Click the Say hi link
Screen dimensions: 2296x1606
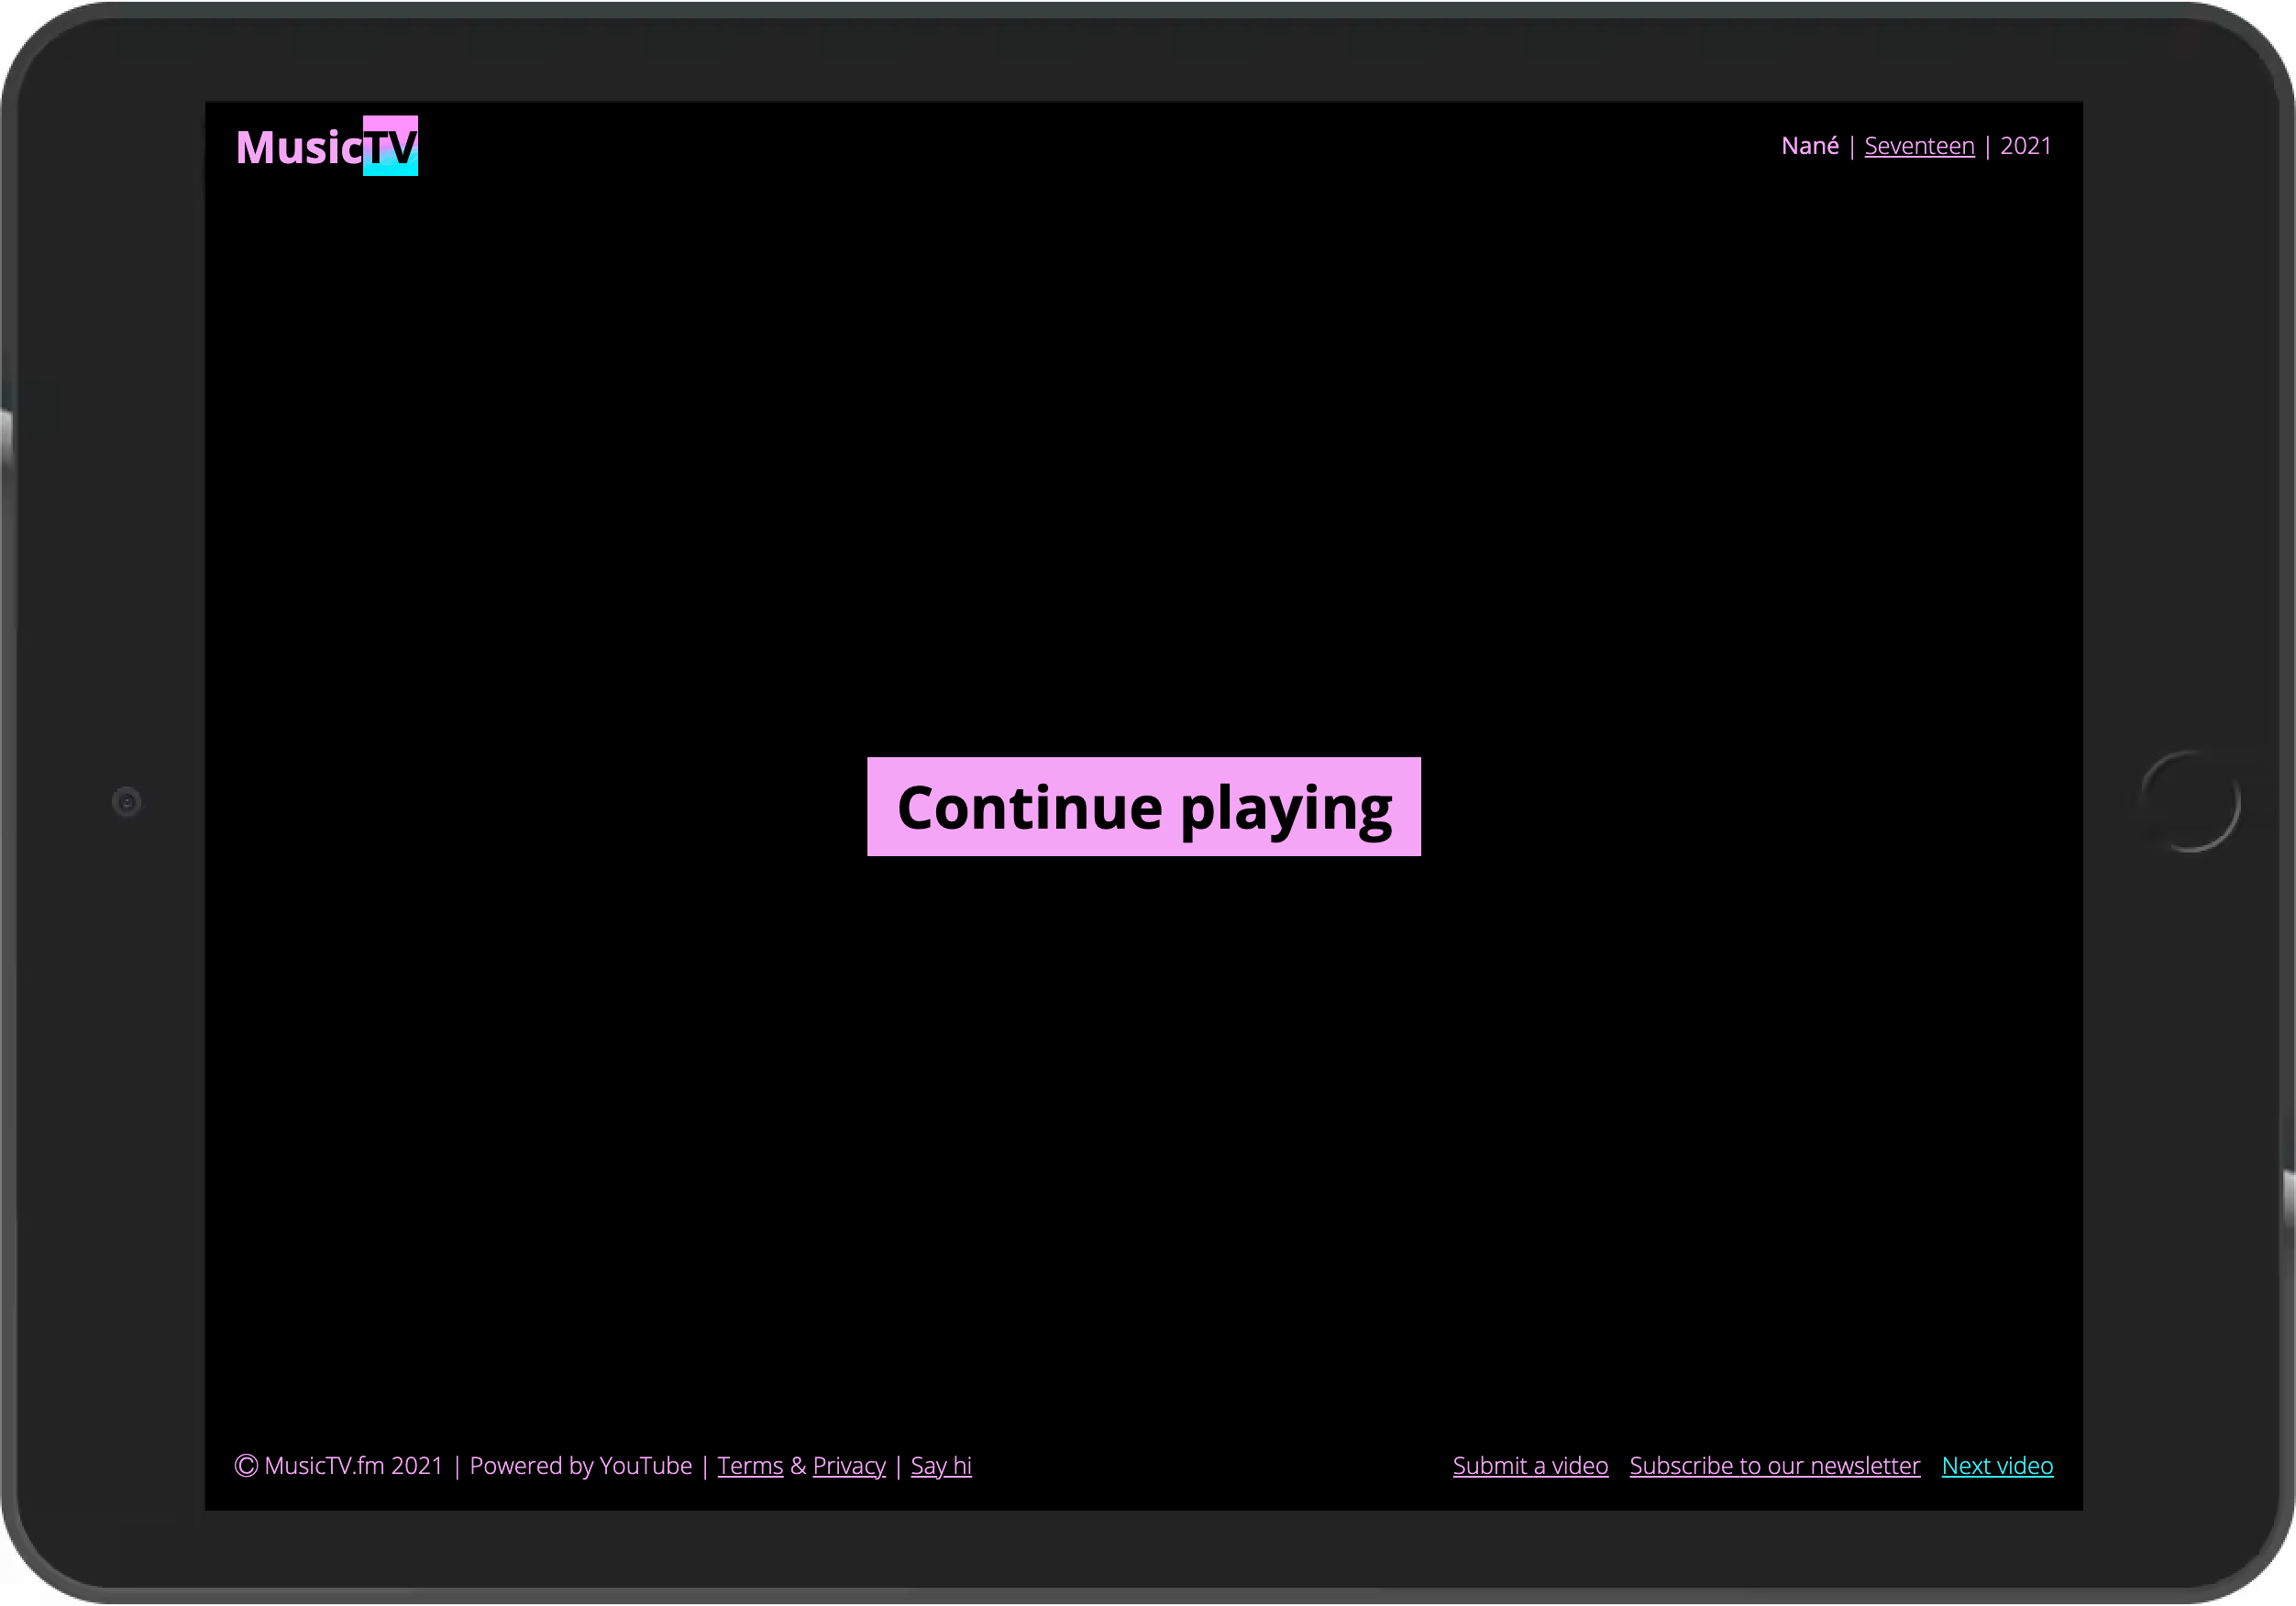(x=940, y=1466)
